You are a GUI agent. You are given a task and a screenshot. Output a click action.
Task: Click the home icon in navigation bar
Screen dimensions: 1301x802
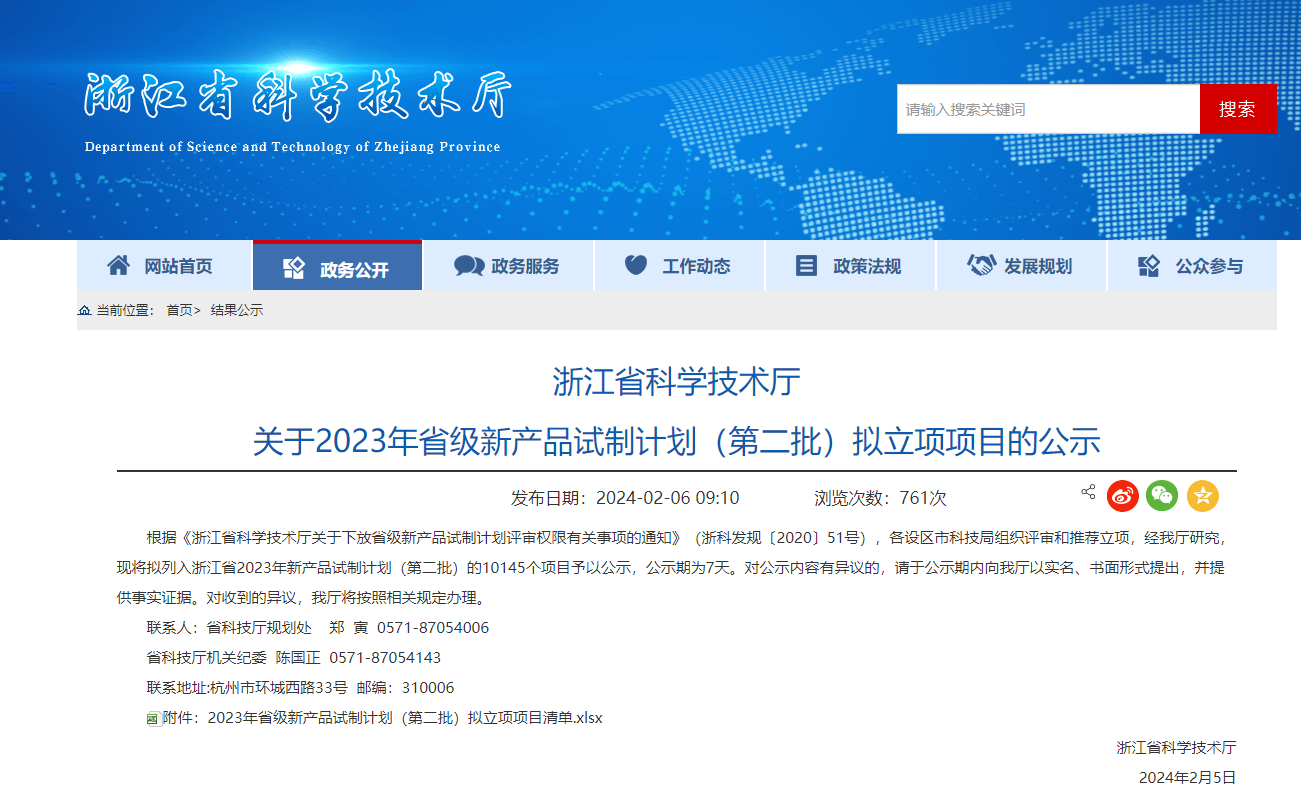tap(118, 266)
